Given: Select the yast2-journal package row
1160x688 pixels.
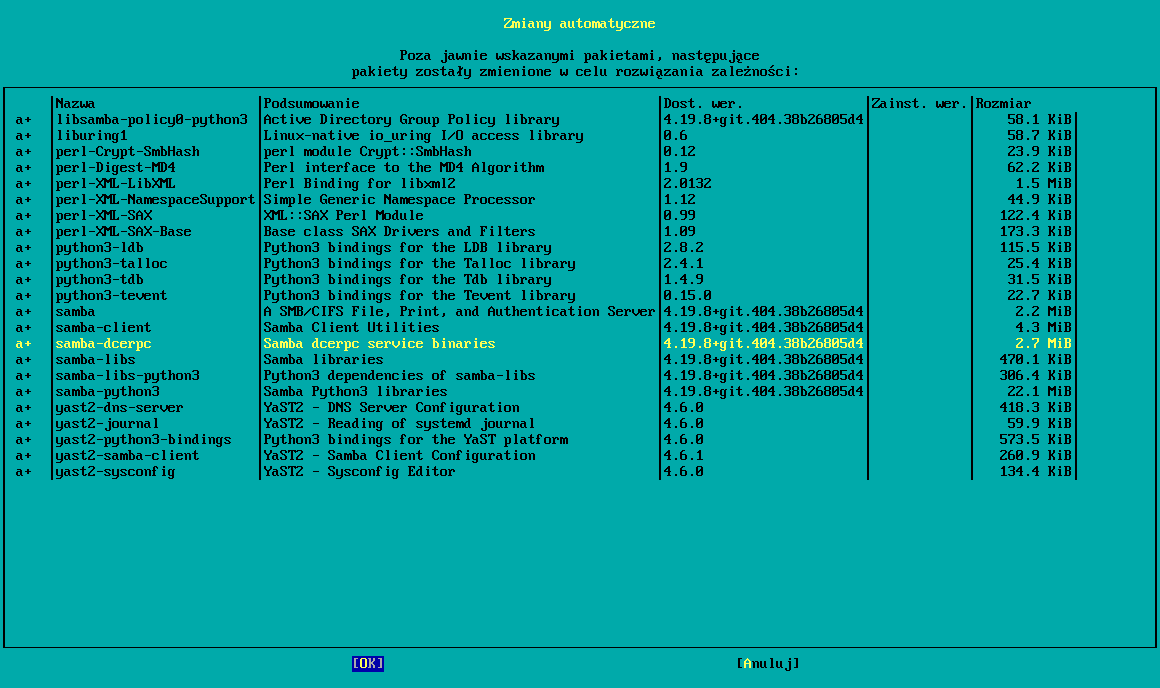Looking at the screenshot, I should [x=545, y=424].
